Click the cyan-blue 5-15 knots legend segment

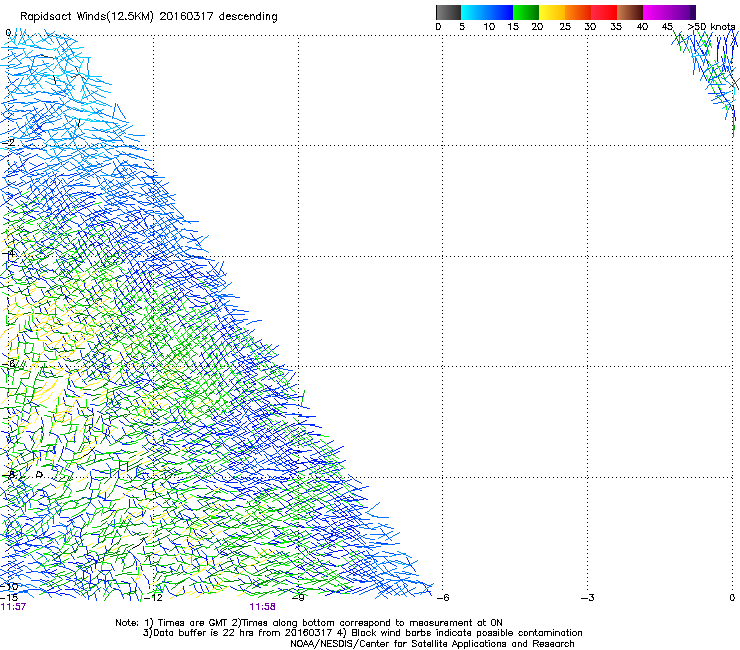coord(487,12)
